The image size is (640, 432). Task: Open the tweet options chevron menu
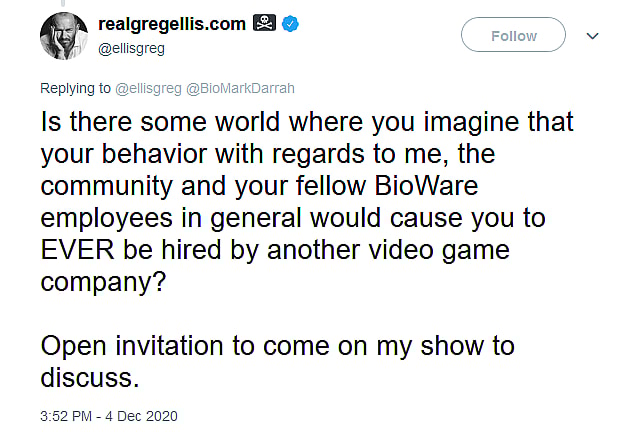pyautogui.click(x=592, y=36)
